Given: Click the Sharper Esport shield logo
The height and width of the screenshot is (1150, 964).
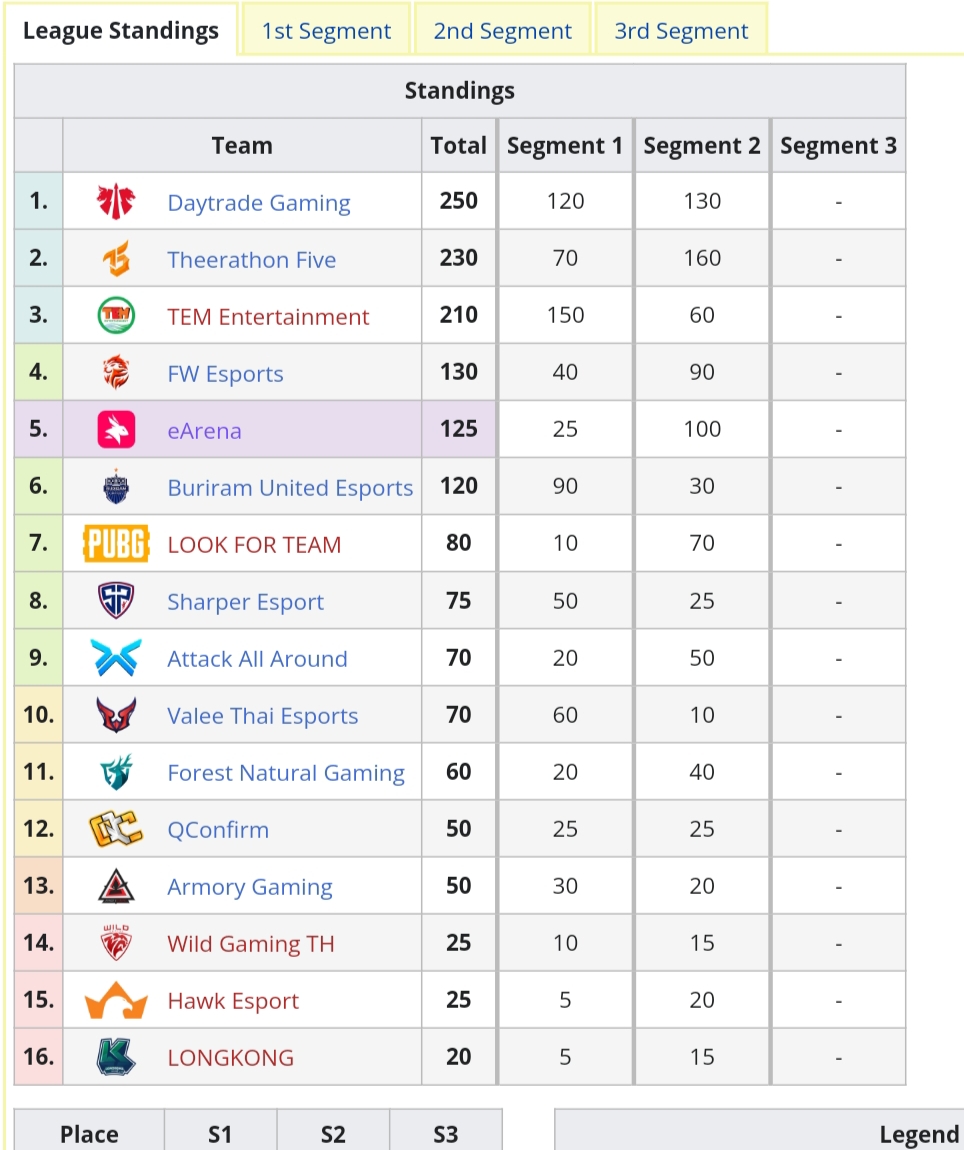Looking at the screenshot, I should (x=116, y=601).
